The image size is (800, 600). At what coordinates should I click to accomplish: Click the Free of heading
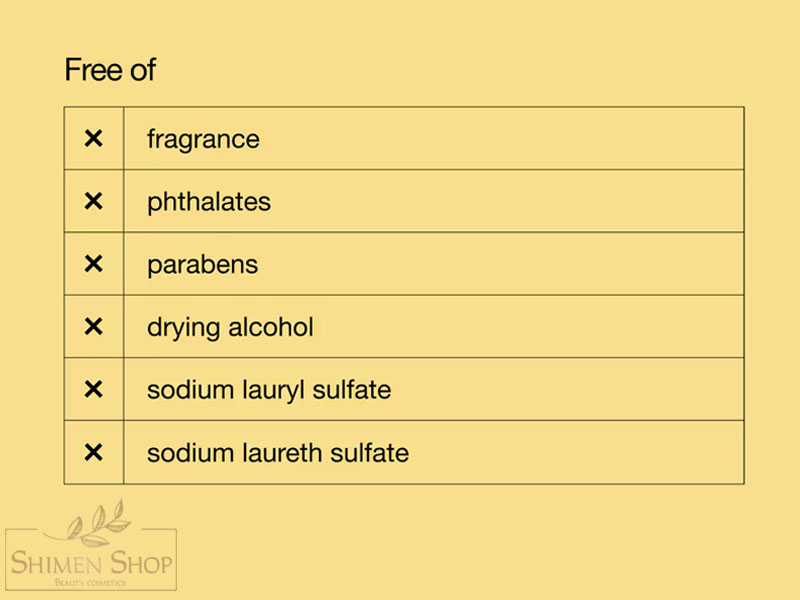tap(110, 69)
